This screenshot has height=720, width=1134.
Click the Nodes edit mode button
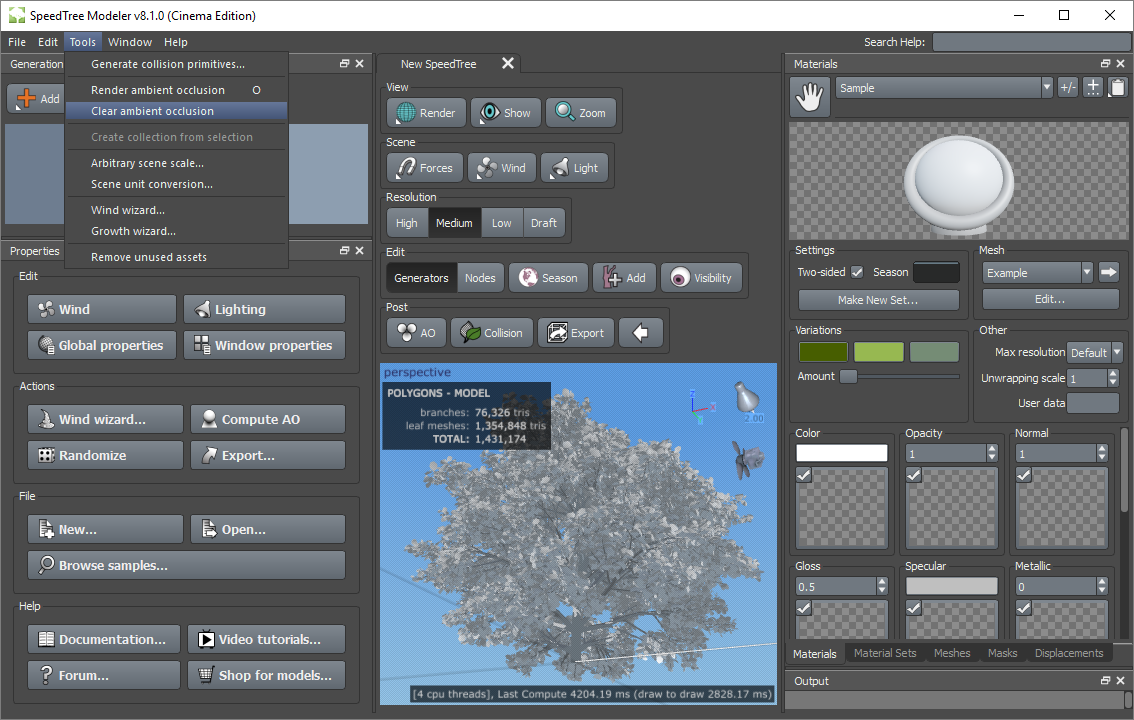point(480,278)
